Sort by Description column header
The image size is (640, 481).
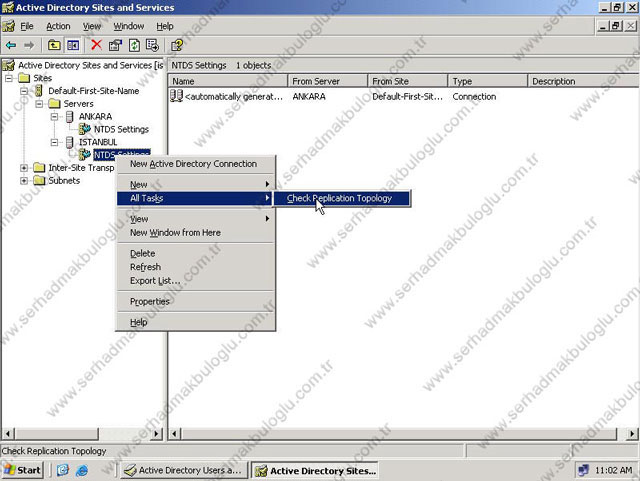(584, 81)
